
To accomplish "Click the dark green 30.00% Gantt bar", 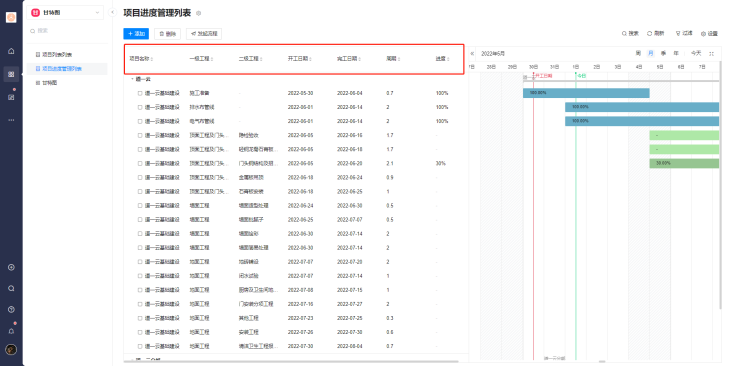I will pos(684,164).
